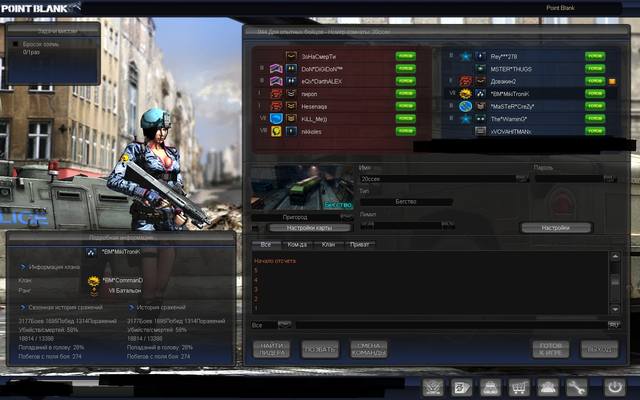The width and height of the screenshot is (640, 400).
Task: Click the СМЕНА КОМАНДЫ button
Action: [x=368, y=349]
